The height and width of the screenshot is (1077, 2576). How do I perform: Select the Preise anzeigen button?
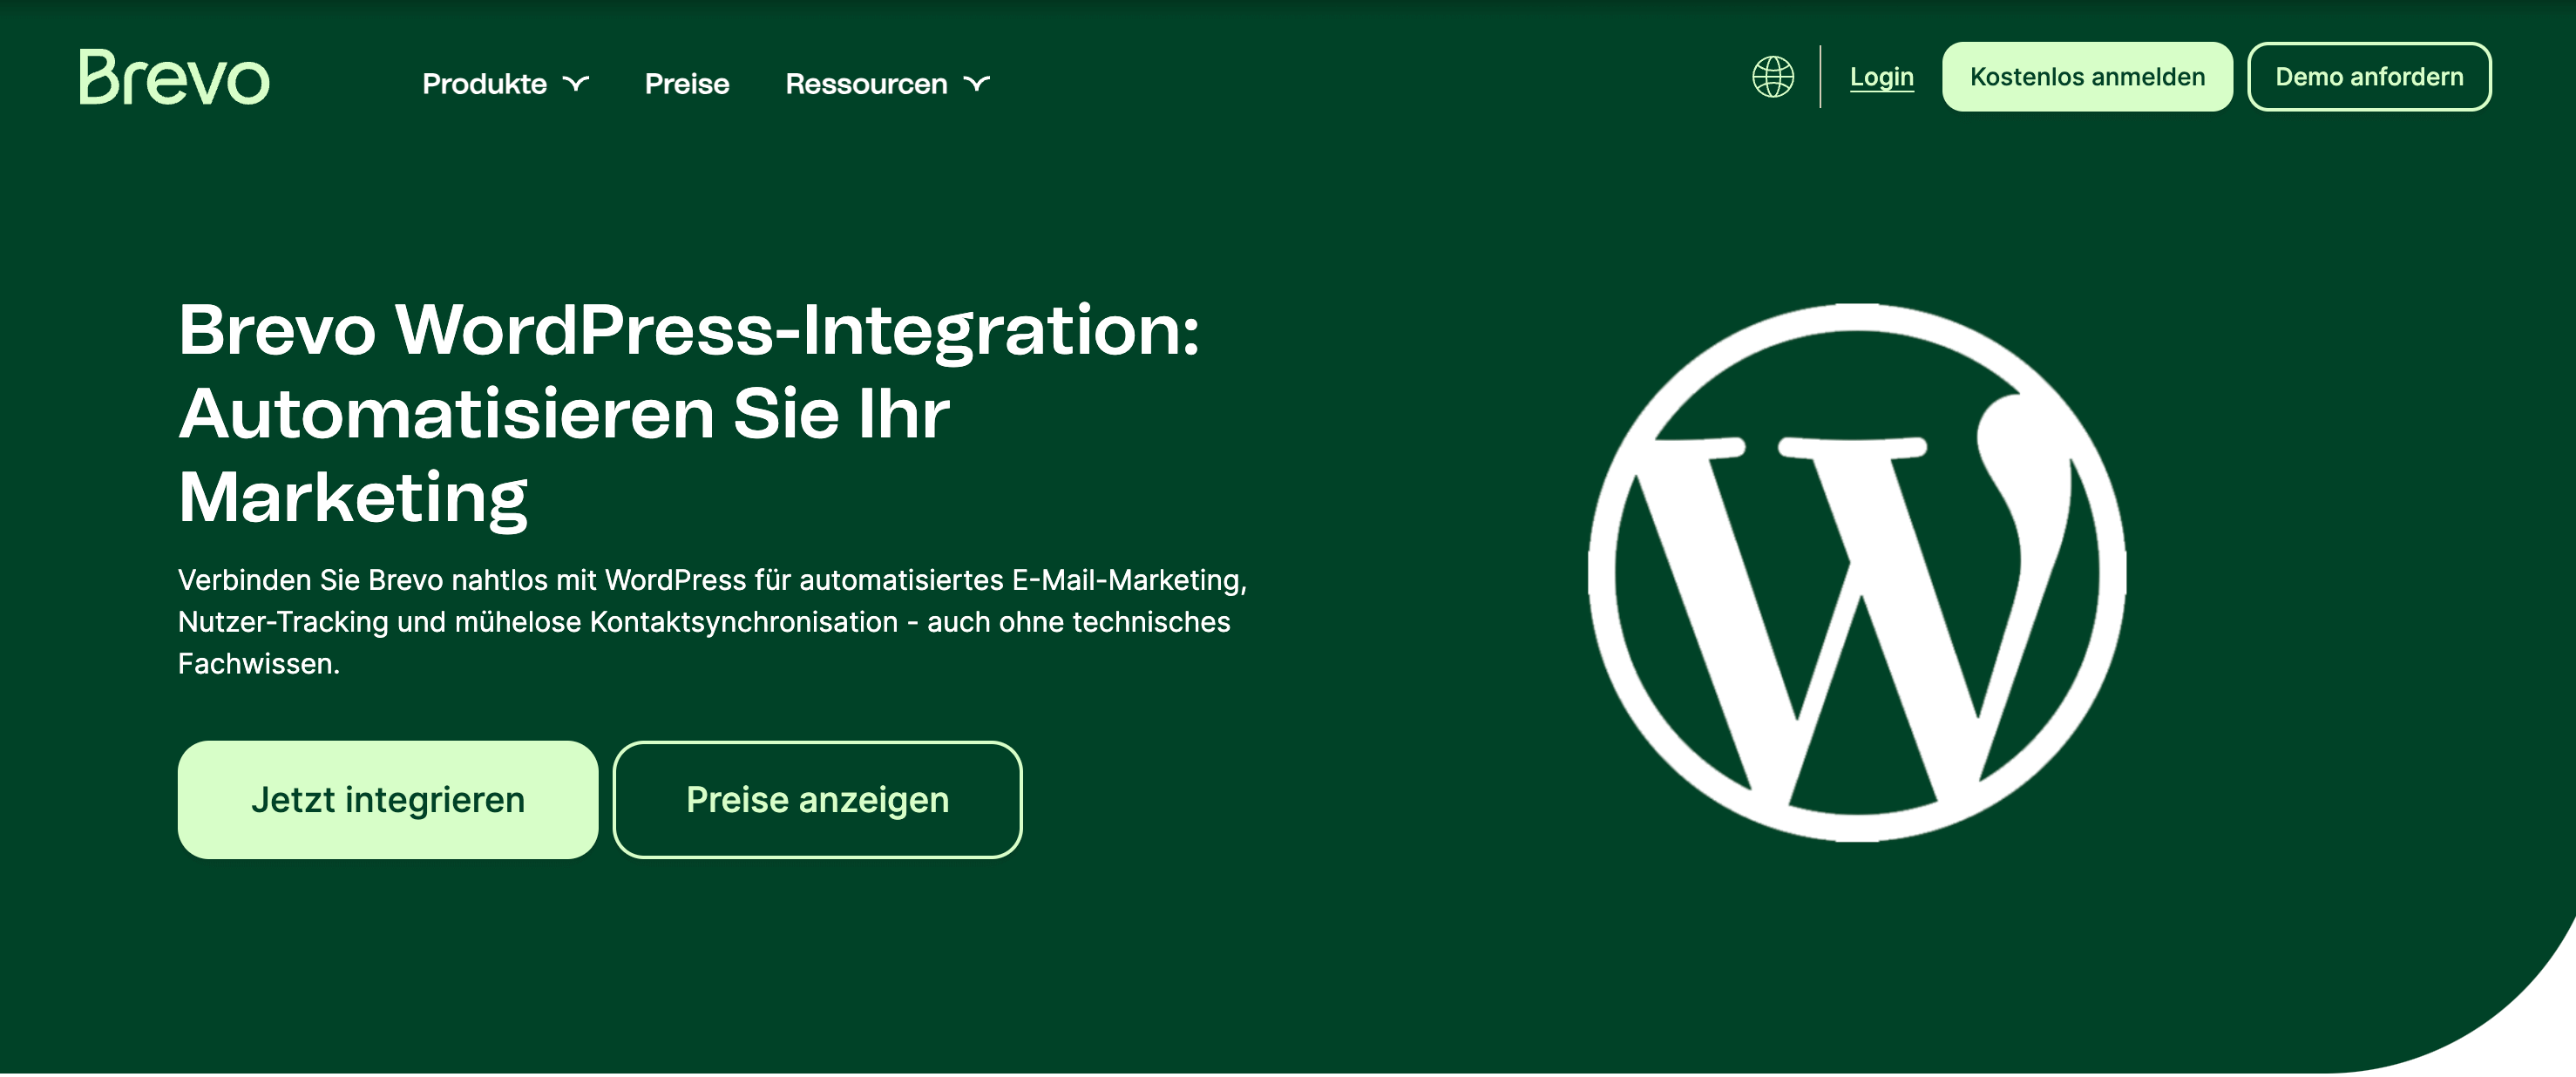pos(817,800)
